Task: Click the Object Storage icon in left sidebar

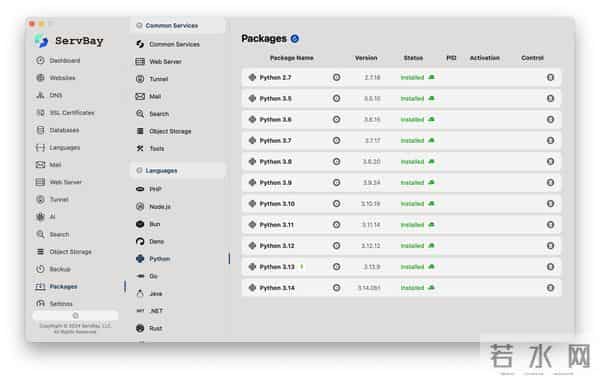Action: pyautogui.click(x=40, y=252)
